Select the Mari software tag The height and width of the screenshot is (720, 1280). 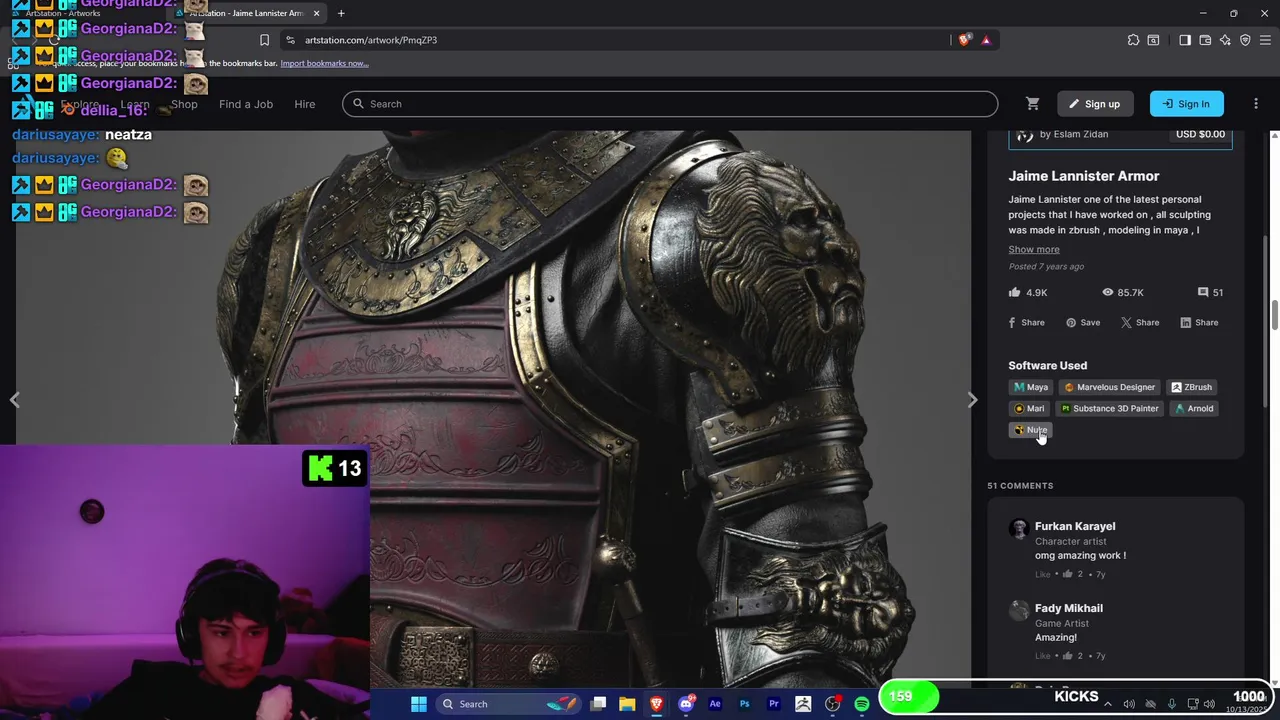(x=1029, y=408)
